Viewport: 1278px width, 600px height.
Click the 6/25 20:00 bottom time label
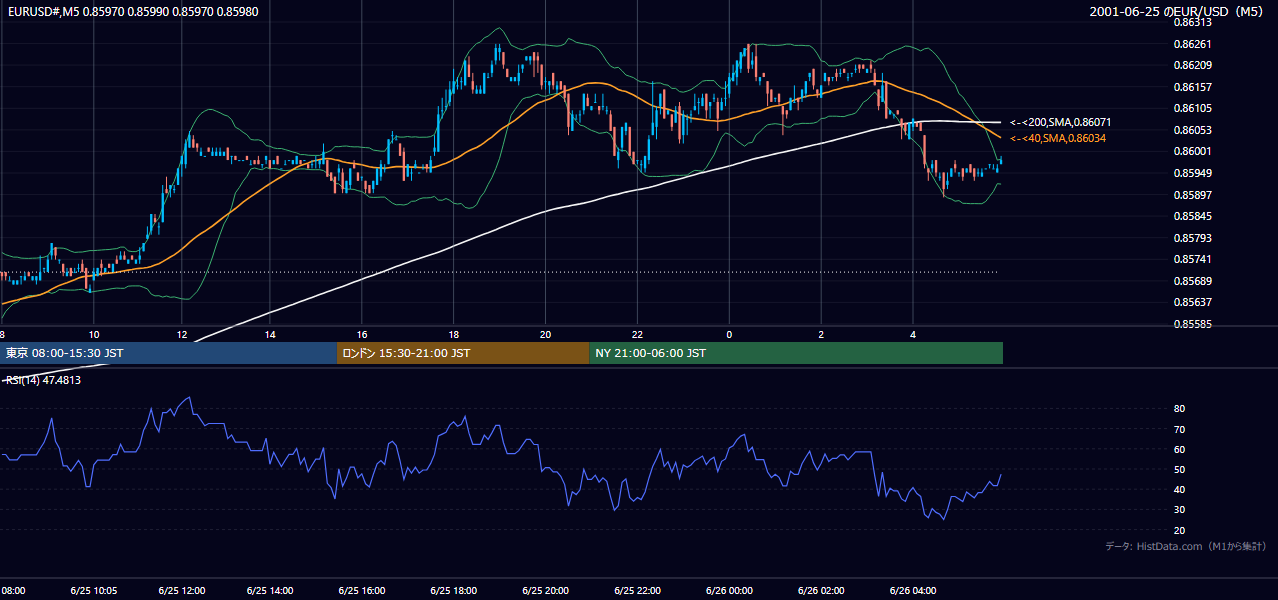[545, 591]
